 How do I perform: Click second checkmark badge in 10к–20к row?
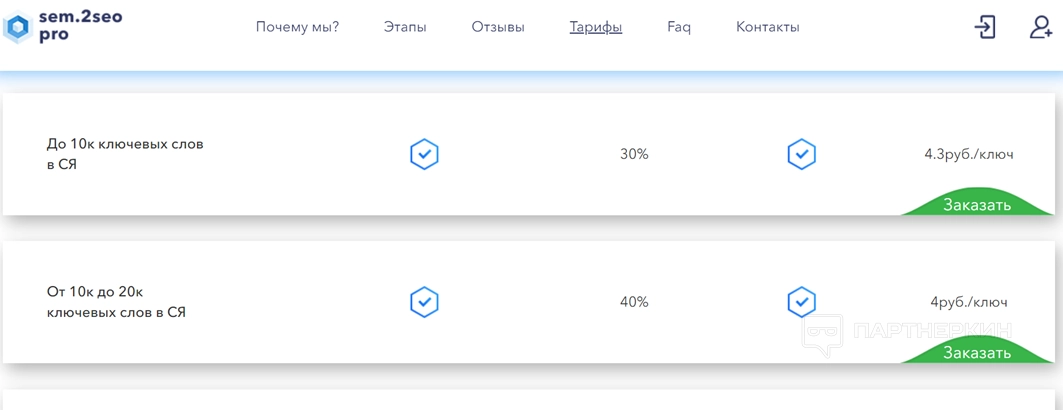point(801,302)
